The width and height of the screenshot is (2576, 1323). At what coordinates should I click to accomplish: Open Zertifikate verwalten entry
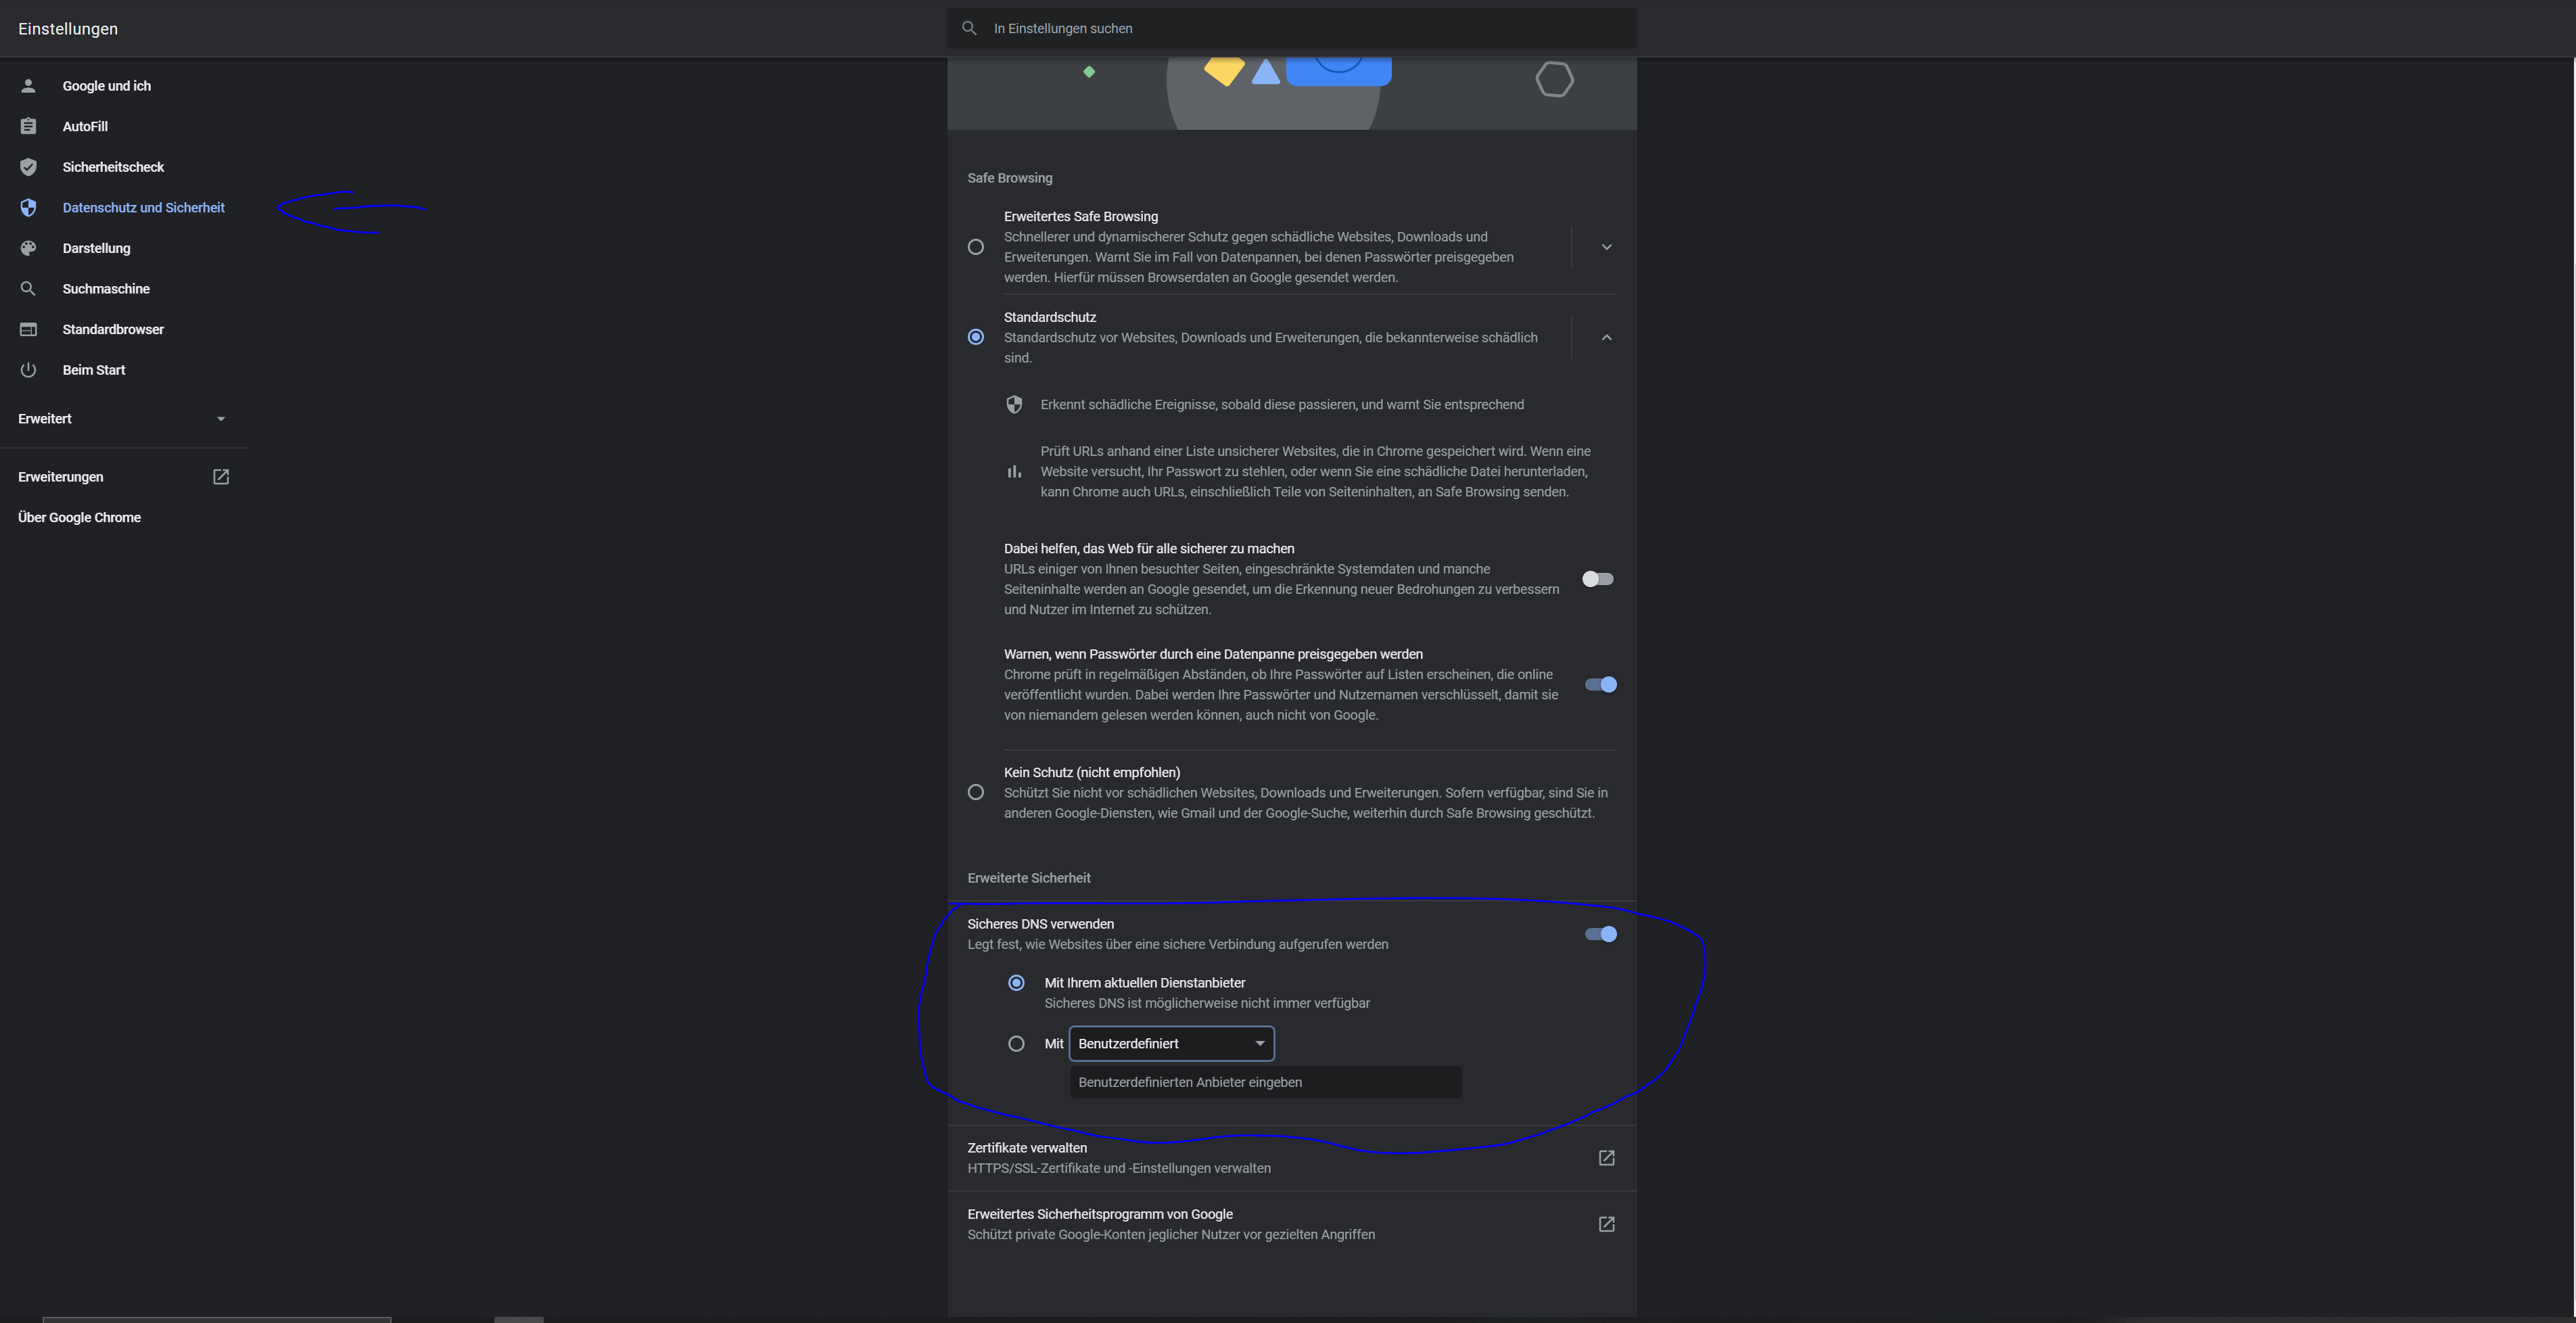point(1291,1158)
